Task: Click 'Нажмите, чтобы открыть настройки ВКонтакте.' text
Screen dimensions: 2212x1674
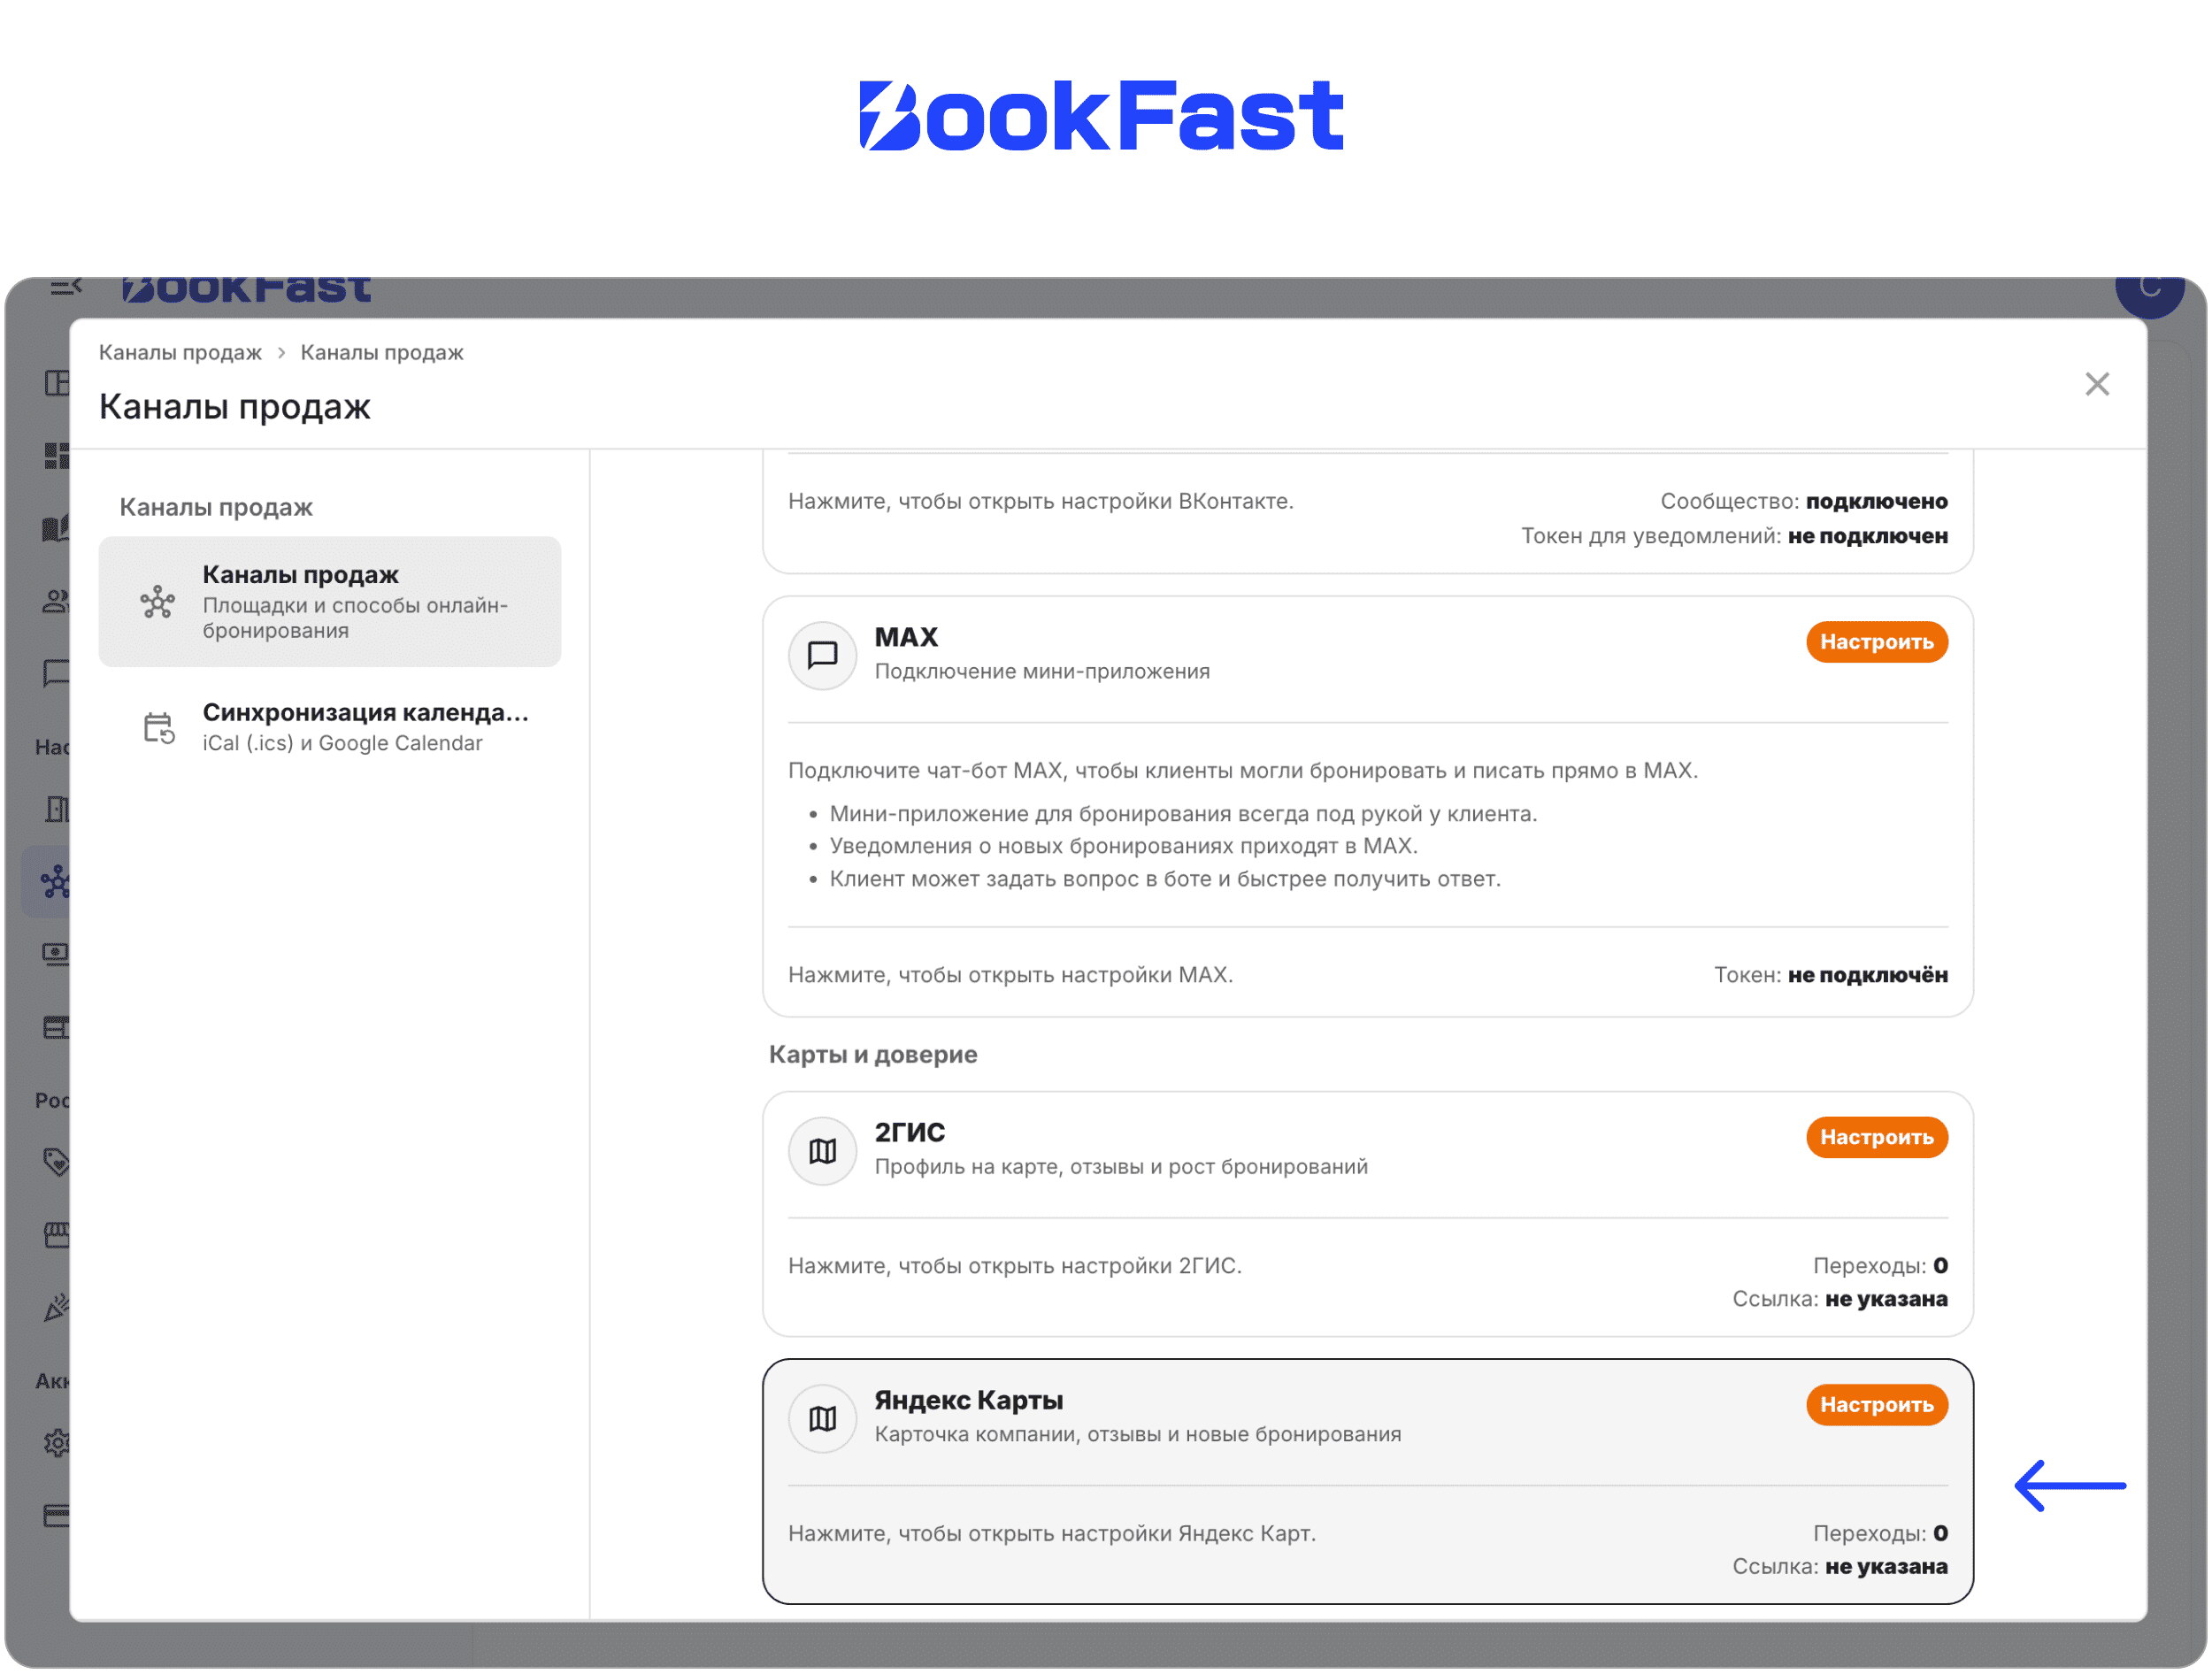Action: [1040, 501]
